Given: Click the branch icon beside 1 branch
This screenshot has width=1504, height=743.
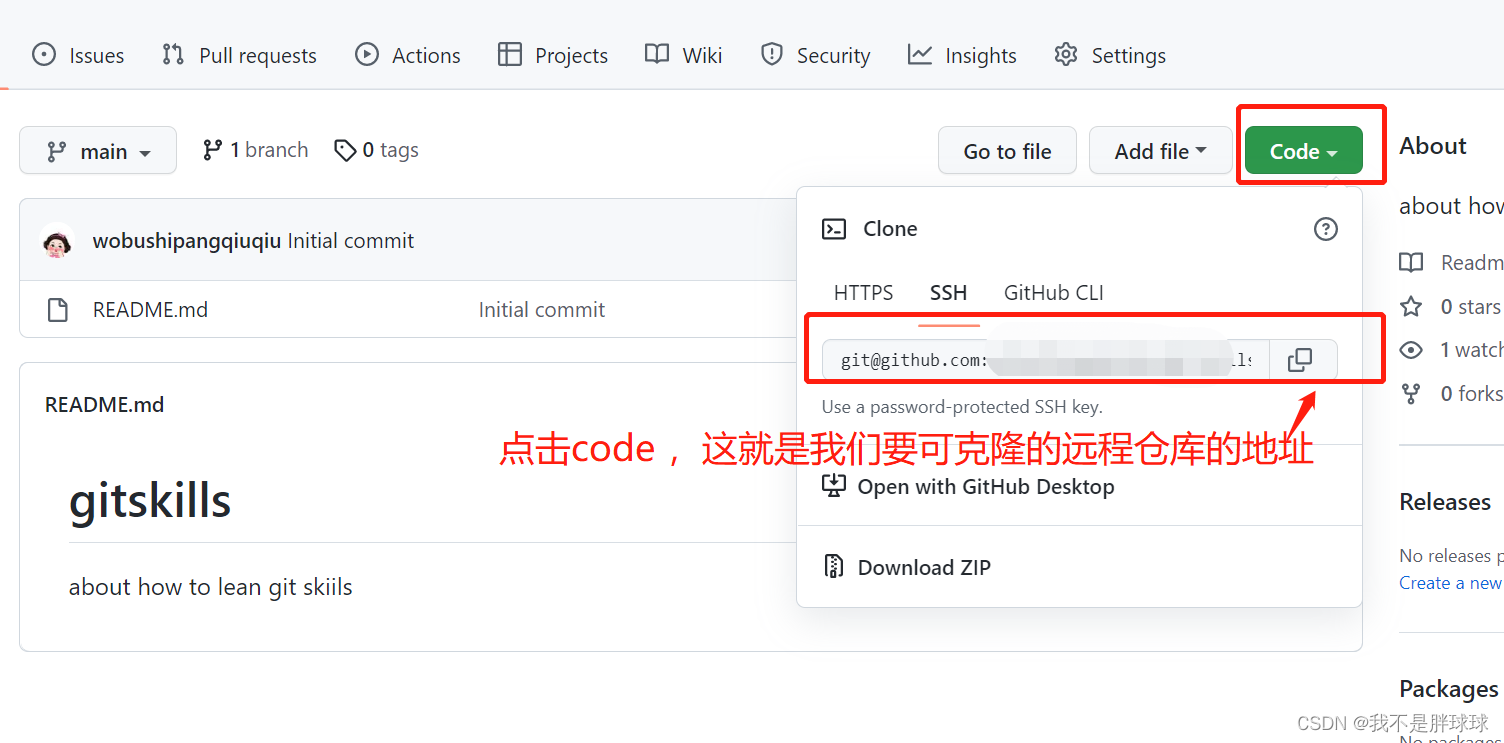Looking at the screenshot, I should click(212, 150).
